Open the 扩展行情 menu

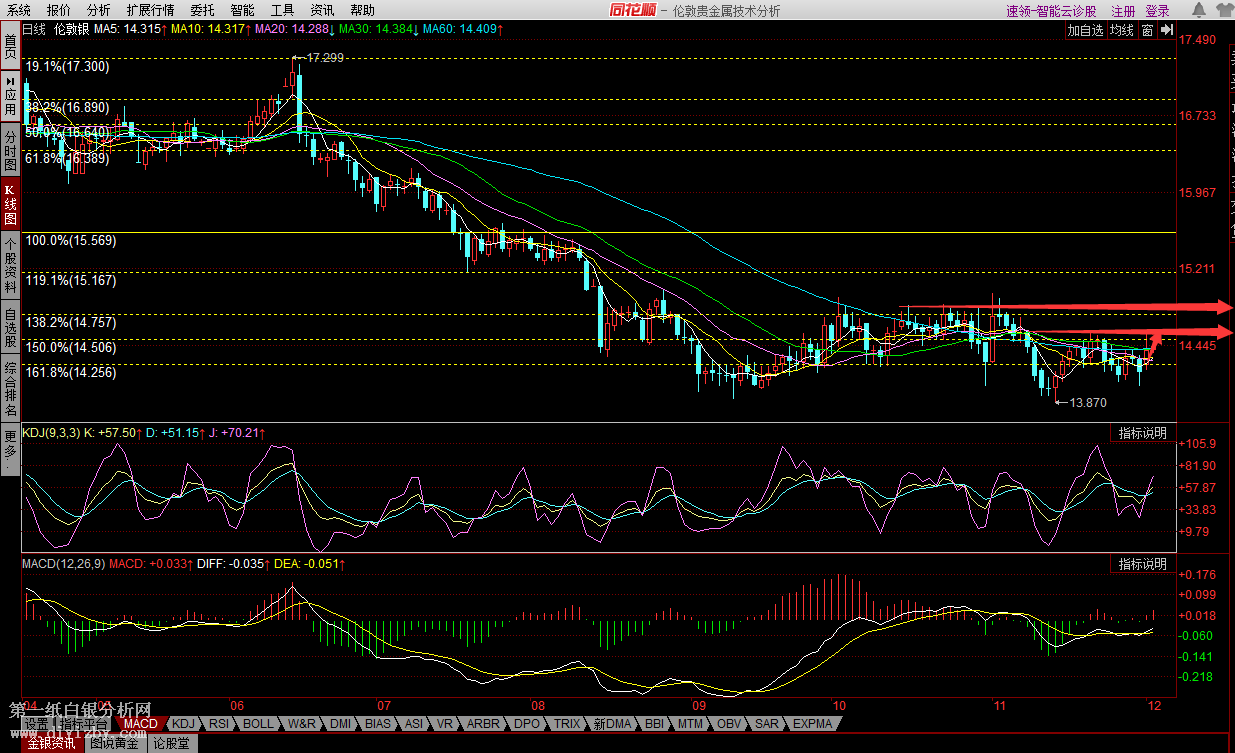tap(150, 11)
